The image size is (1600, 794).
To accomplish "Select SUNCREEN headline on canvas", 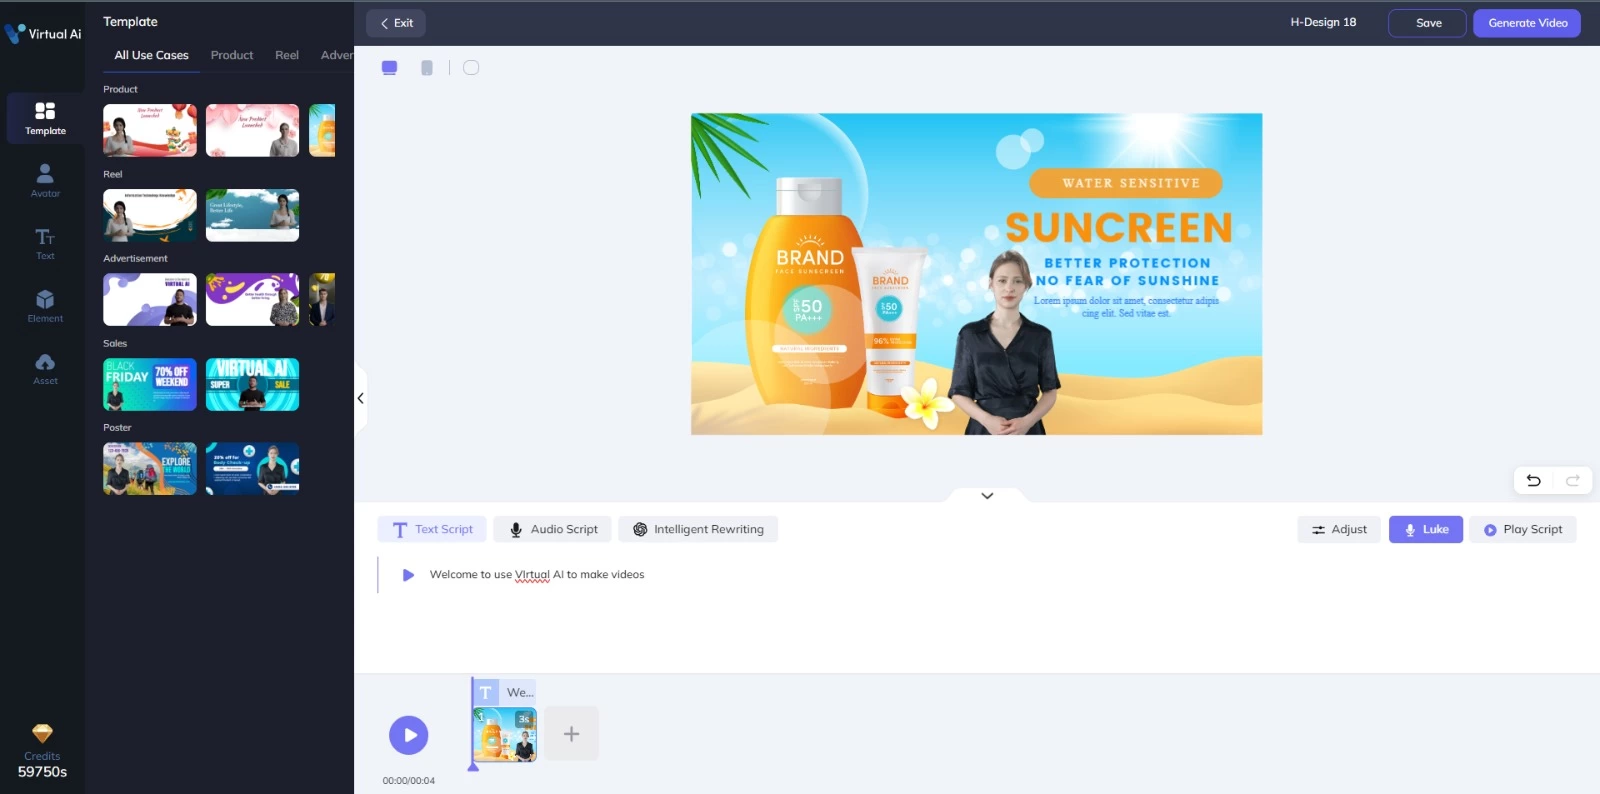I will tap(1119, 228).
